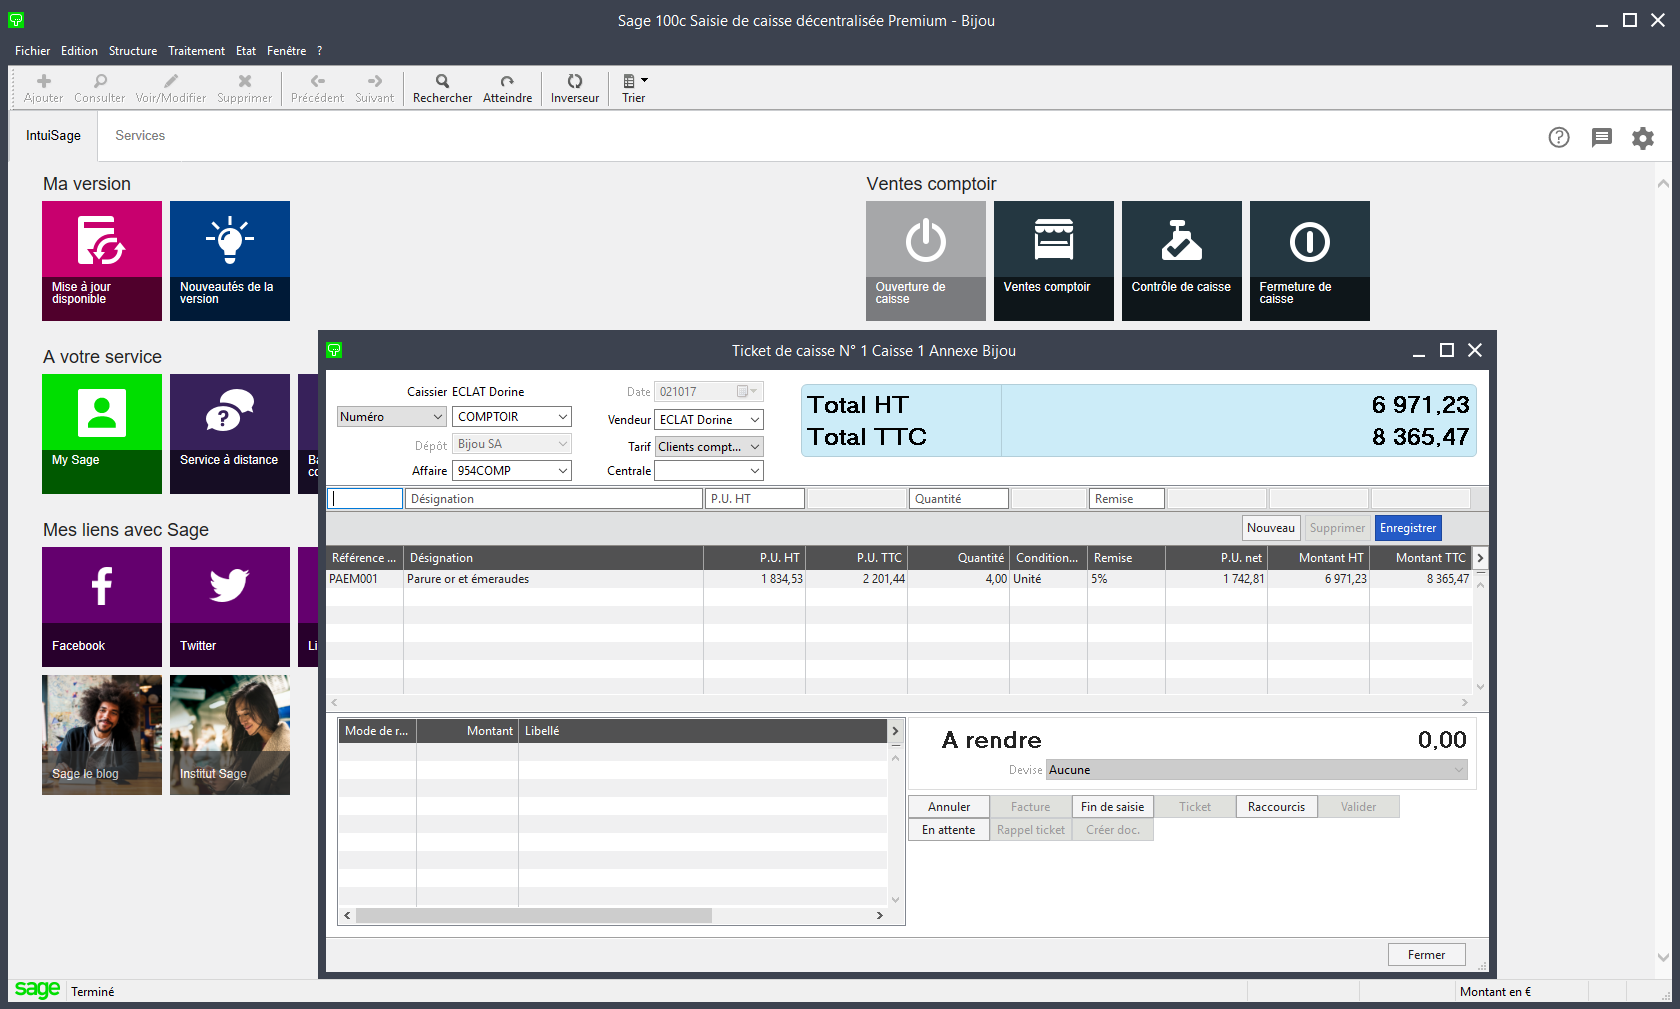Click the Fermer button
This screenshot has width=1680, height=1009.
click(x=1426, y=955)
